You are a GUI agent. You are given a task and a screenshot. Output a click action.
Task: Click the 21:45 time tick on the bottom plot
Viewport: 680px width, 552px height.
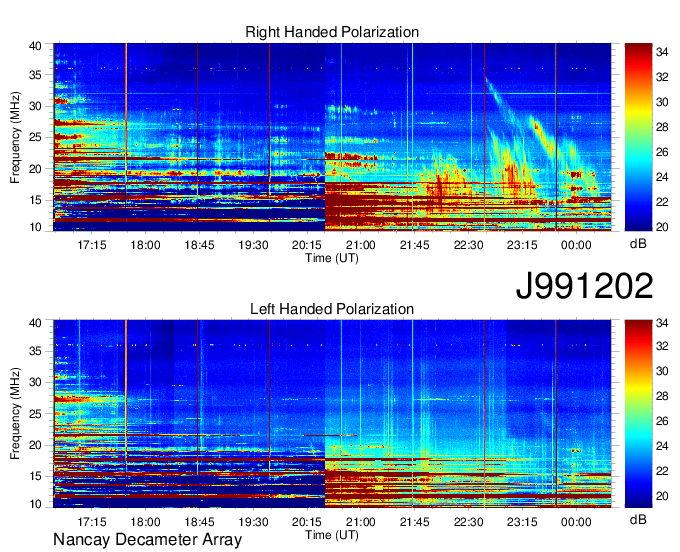pyautogui.click(x=415, y=522)
